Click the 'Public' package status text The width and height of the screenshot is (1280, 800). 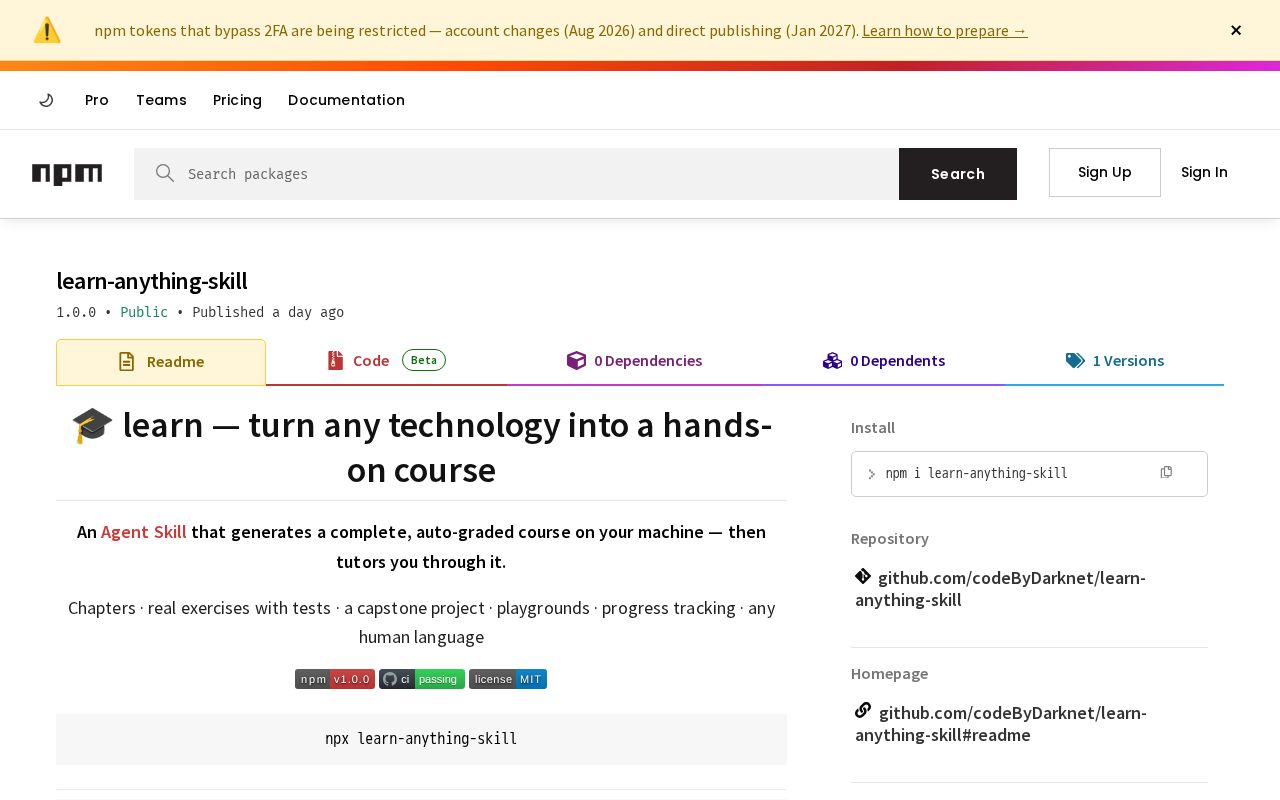point(144,312)
